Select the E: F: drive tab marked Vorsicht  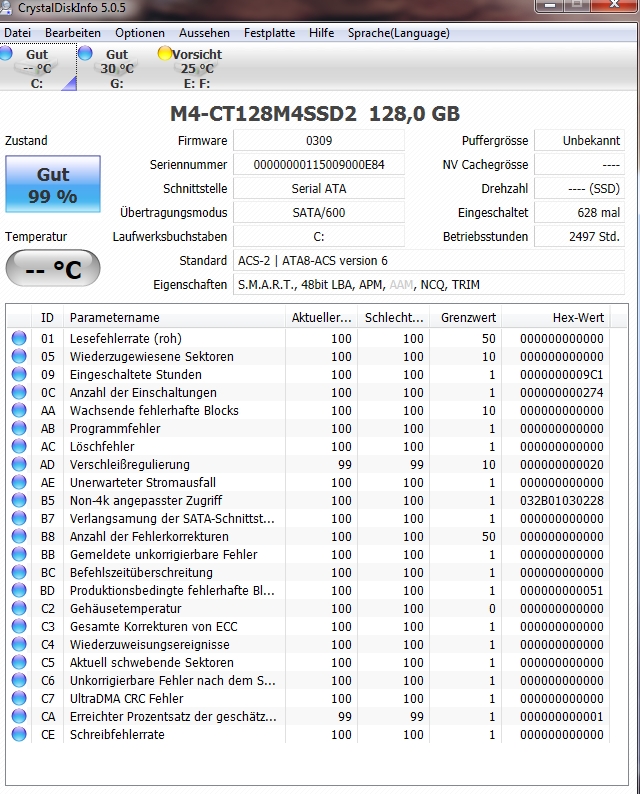point(196,68)
